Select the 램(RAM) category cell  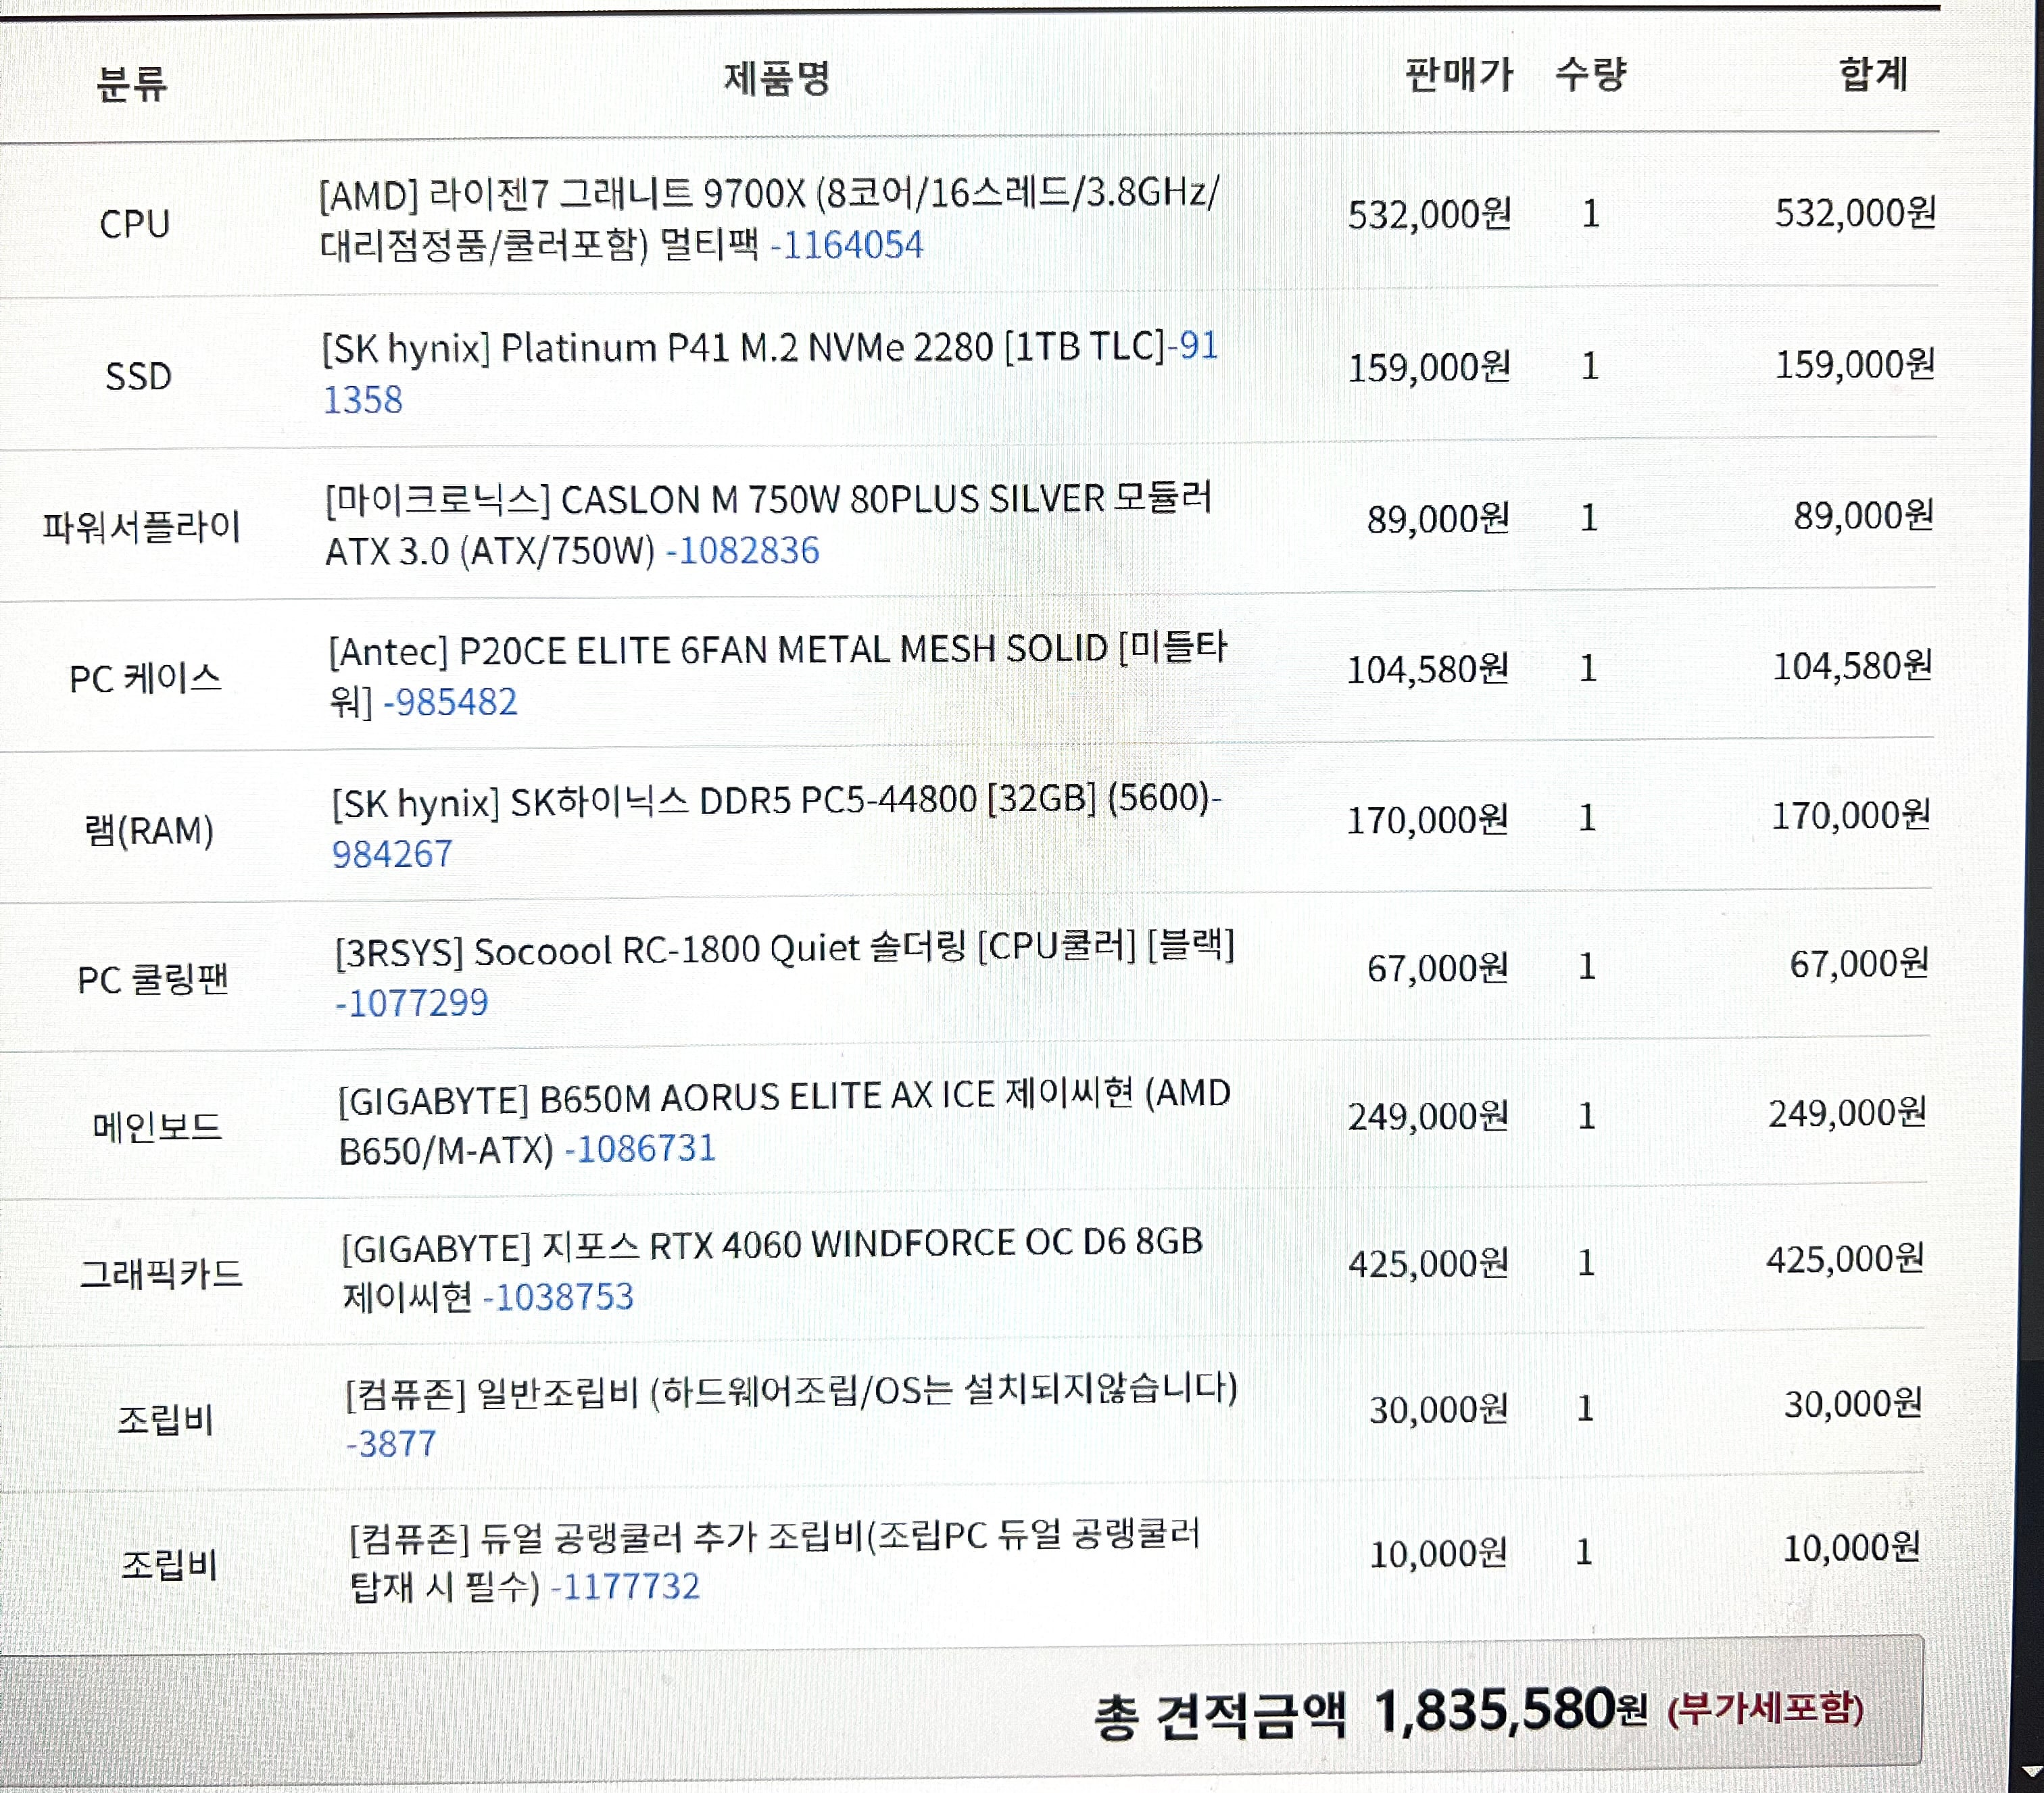(149, 830)
